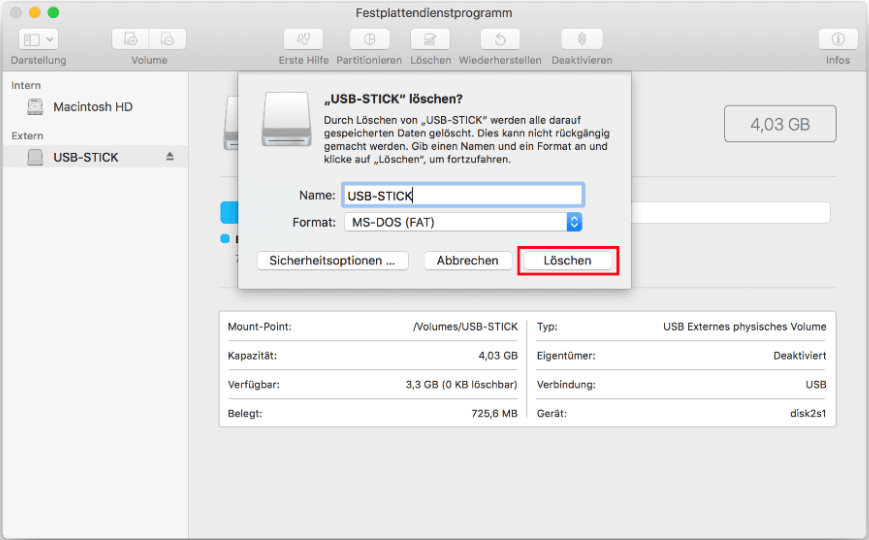Image resolution: width=869 pixels, height=540 pixels.
Task: Click the Name text field
Action: pyautogui.click(x=463, y=195)
